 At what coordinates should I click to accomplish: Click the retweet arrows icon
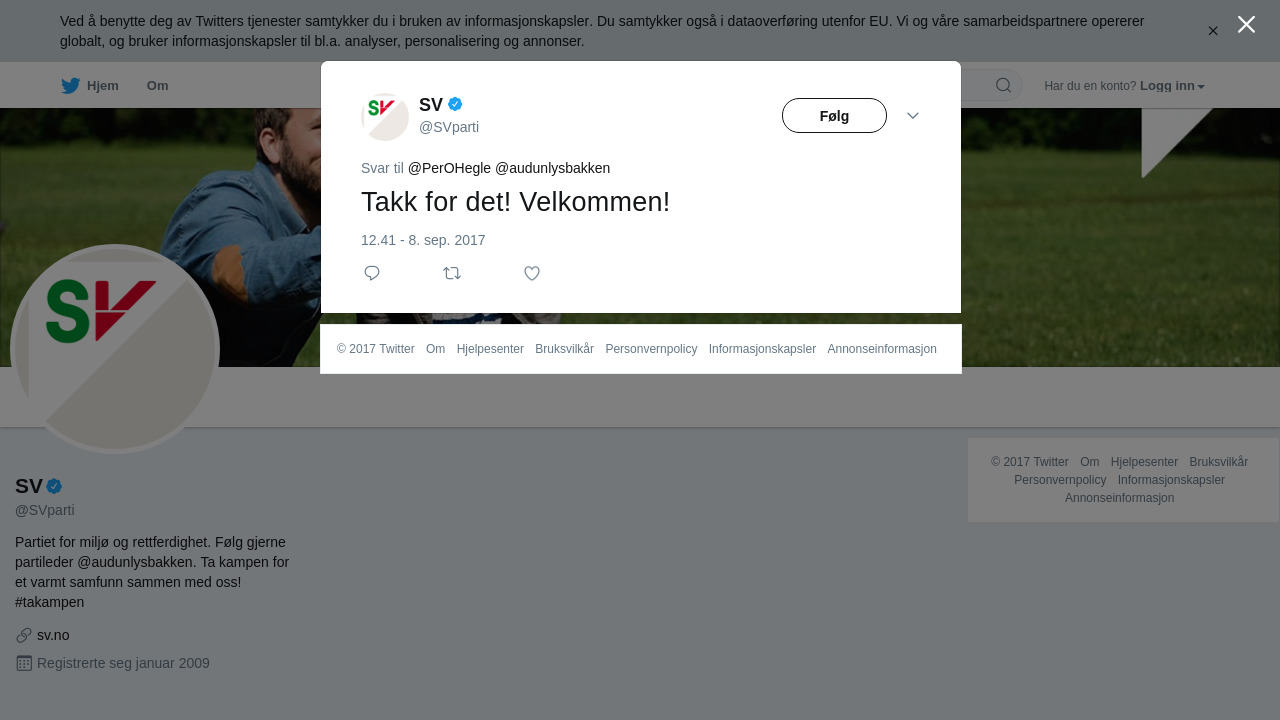452,273
